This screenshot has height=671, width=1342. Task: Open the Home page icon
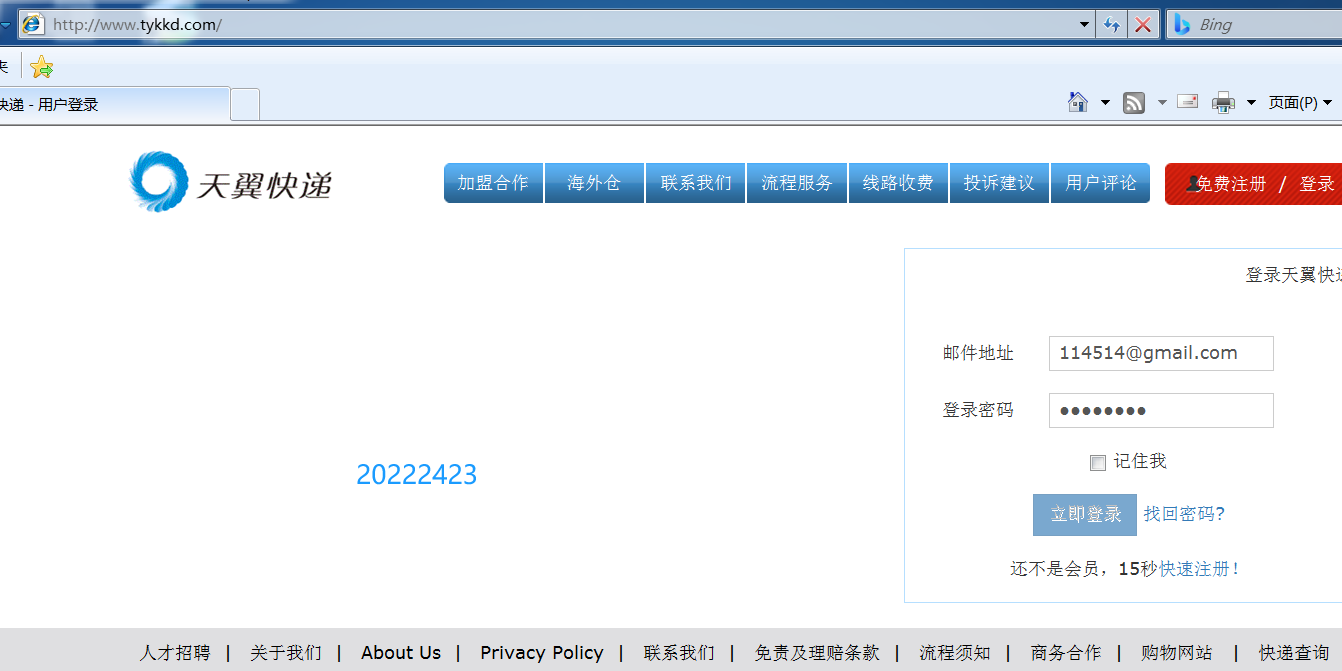(1078, 102)
